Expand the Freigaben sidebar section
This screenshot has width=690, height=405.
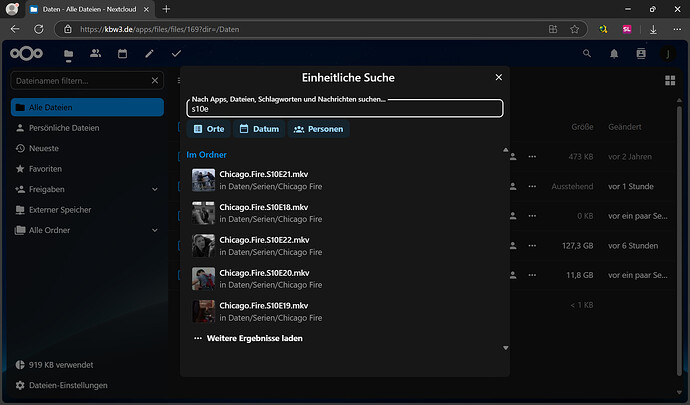coord(154,189)
